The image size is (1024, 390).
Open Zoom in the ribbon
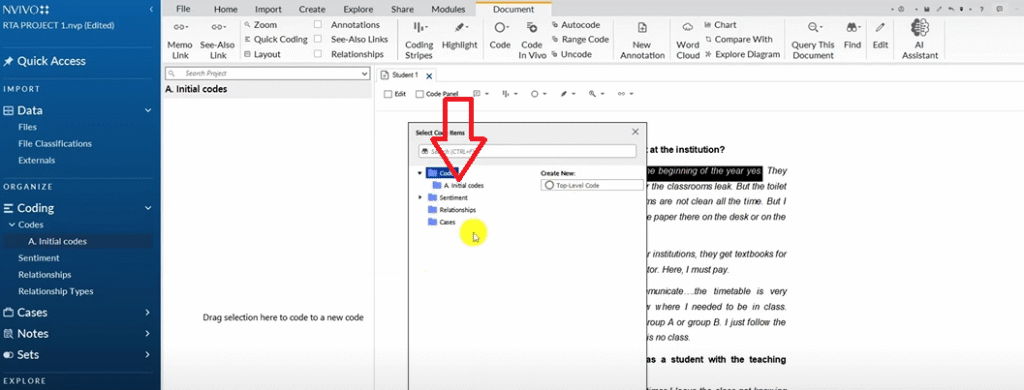tap(260, 24)
